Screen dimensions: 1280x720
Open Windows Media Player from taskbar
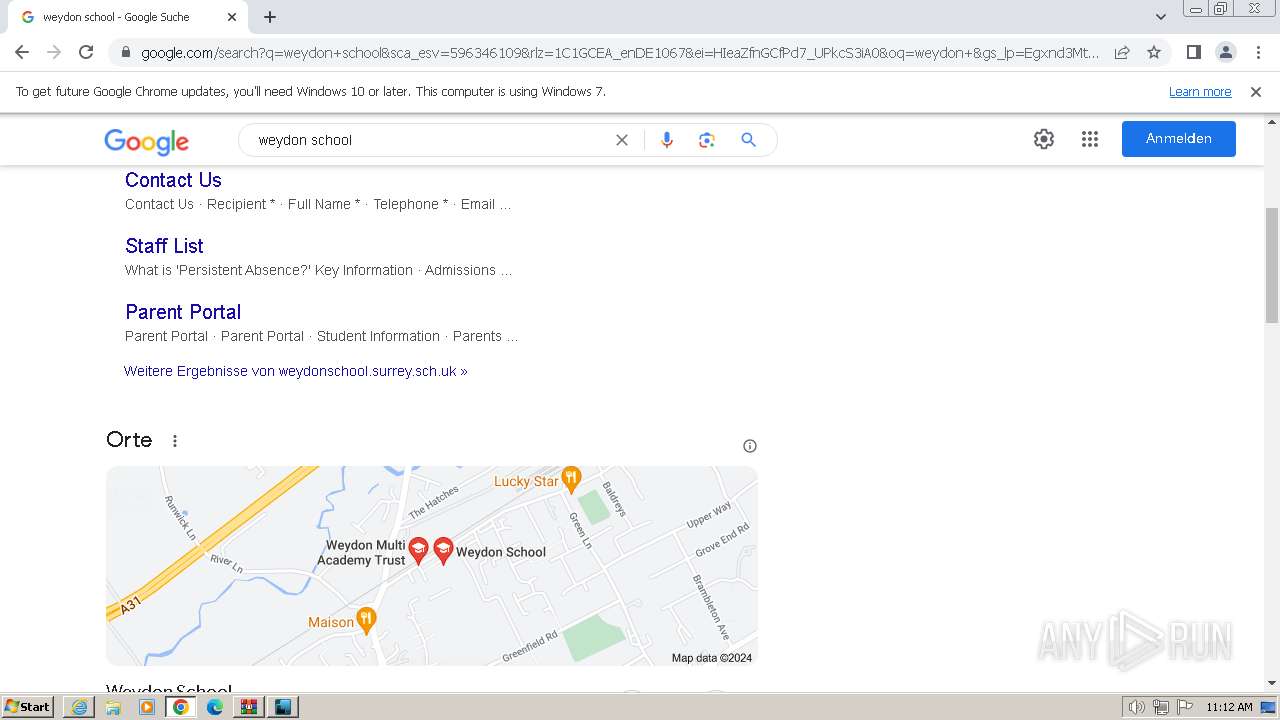[x=147, y=707]
